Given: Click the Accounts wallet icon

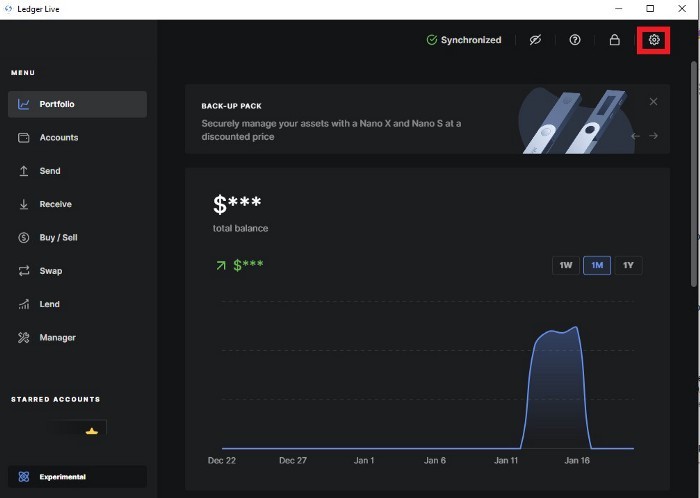Looking at the screenshot, I should coord(24,138).
